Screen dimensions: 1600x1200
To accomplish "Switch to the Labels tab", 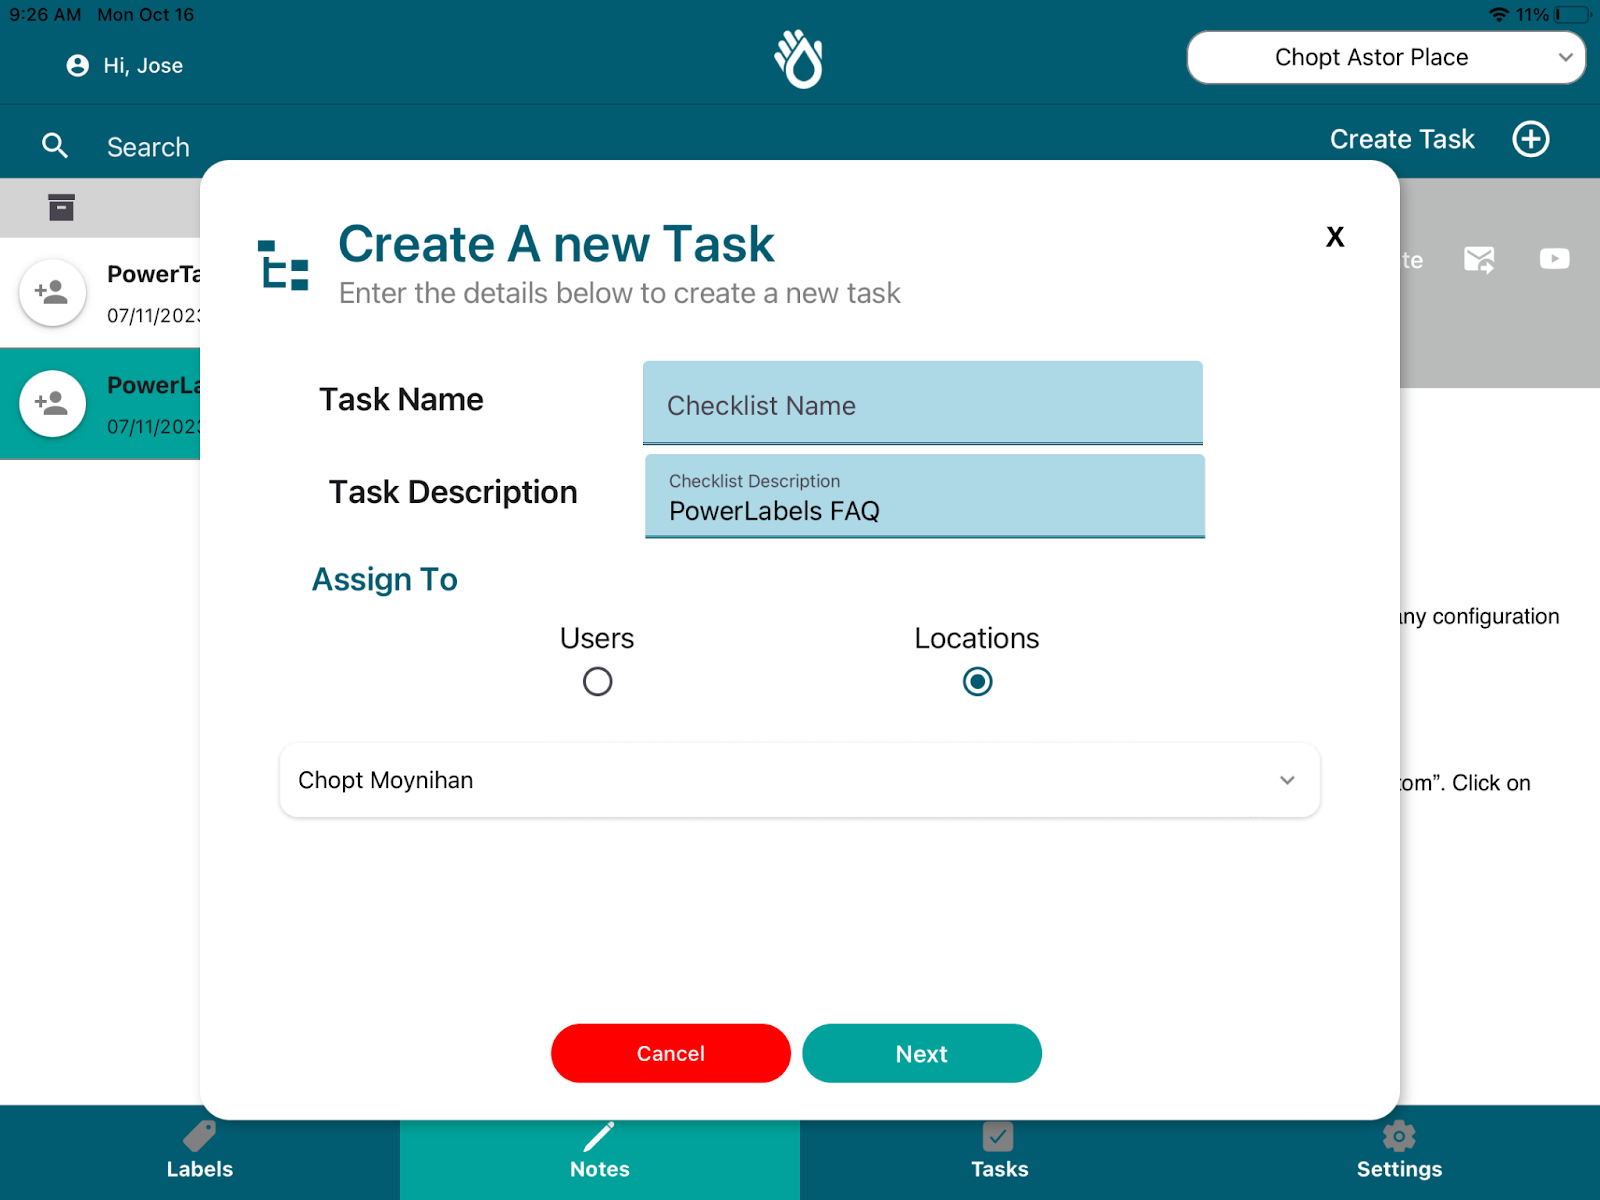I will point(200,1152).
